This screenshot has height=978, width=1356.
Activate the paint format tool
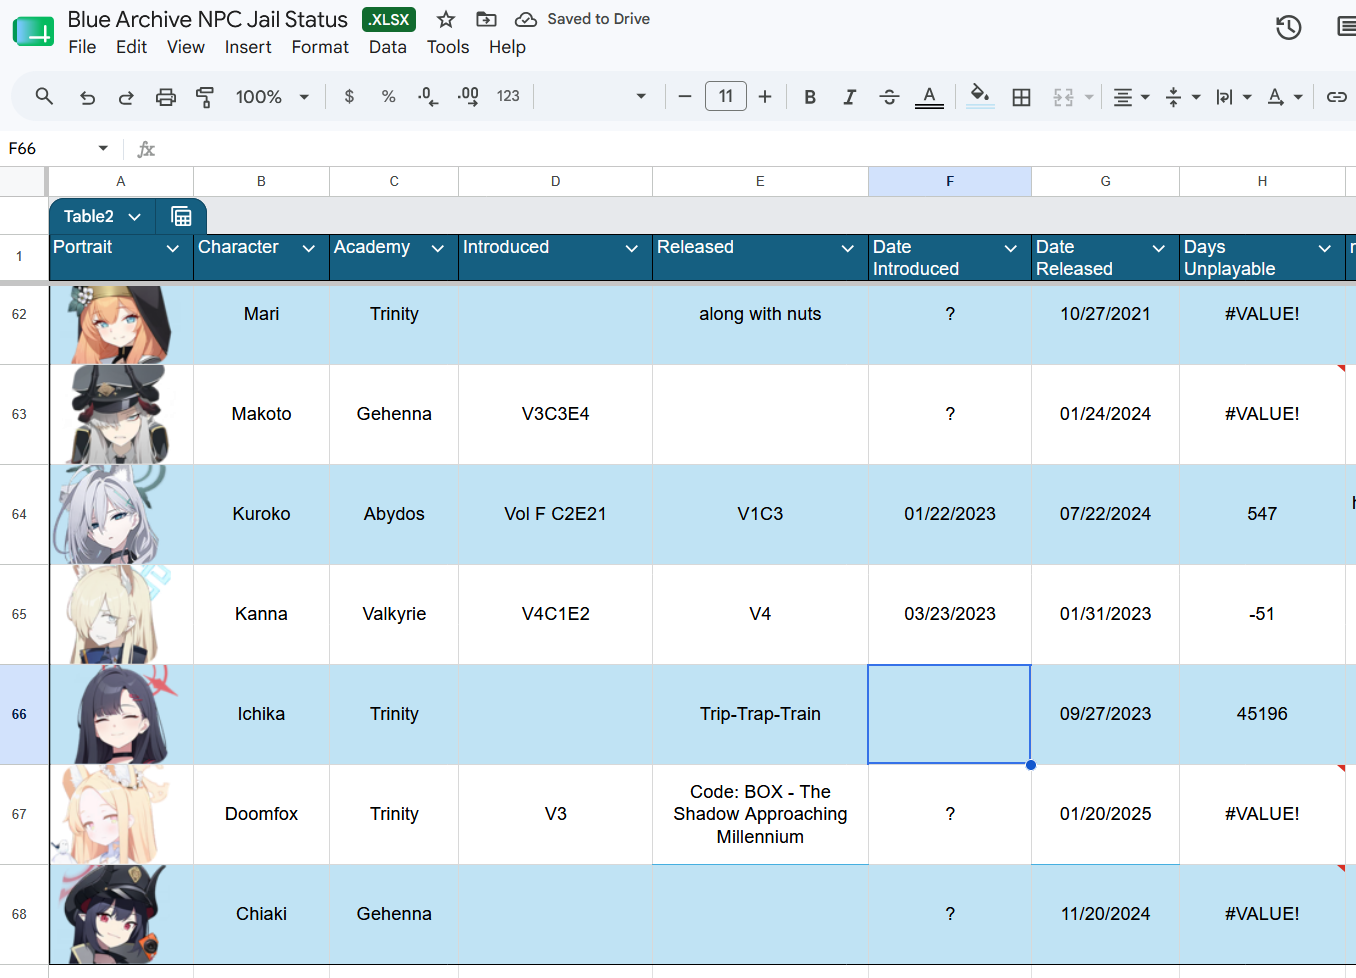point(205,97)
